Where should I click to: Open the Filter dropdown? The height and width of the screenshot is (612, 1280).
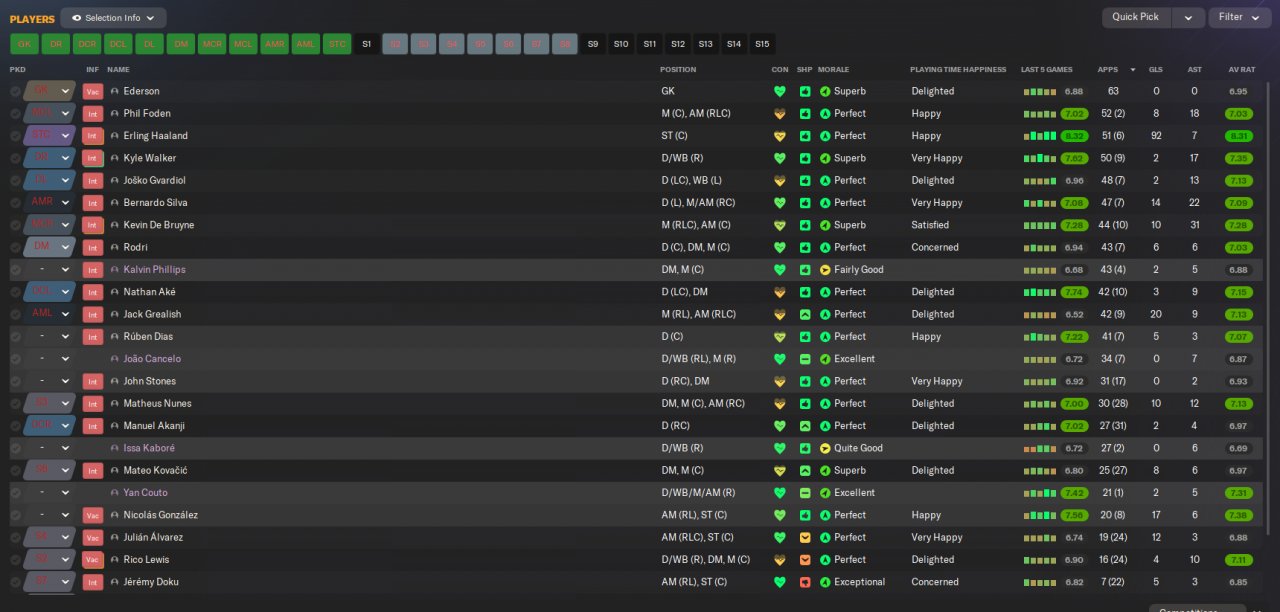1239,17
